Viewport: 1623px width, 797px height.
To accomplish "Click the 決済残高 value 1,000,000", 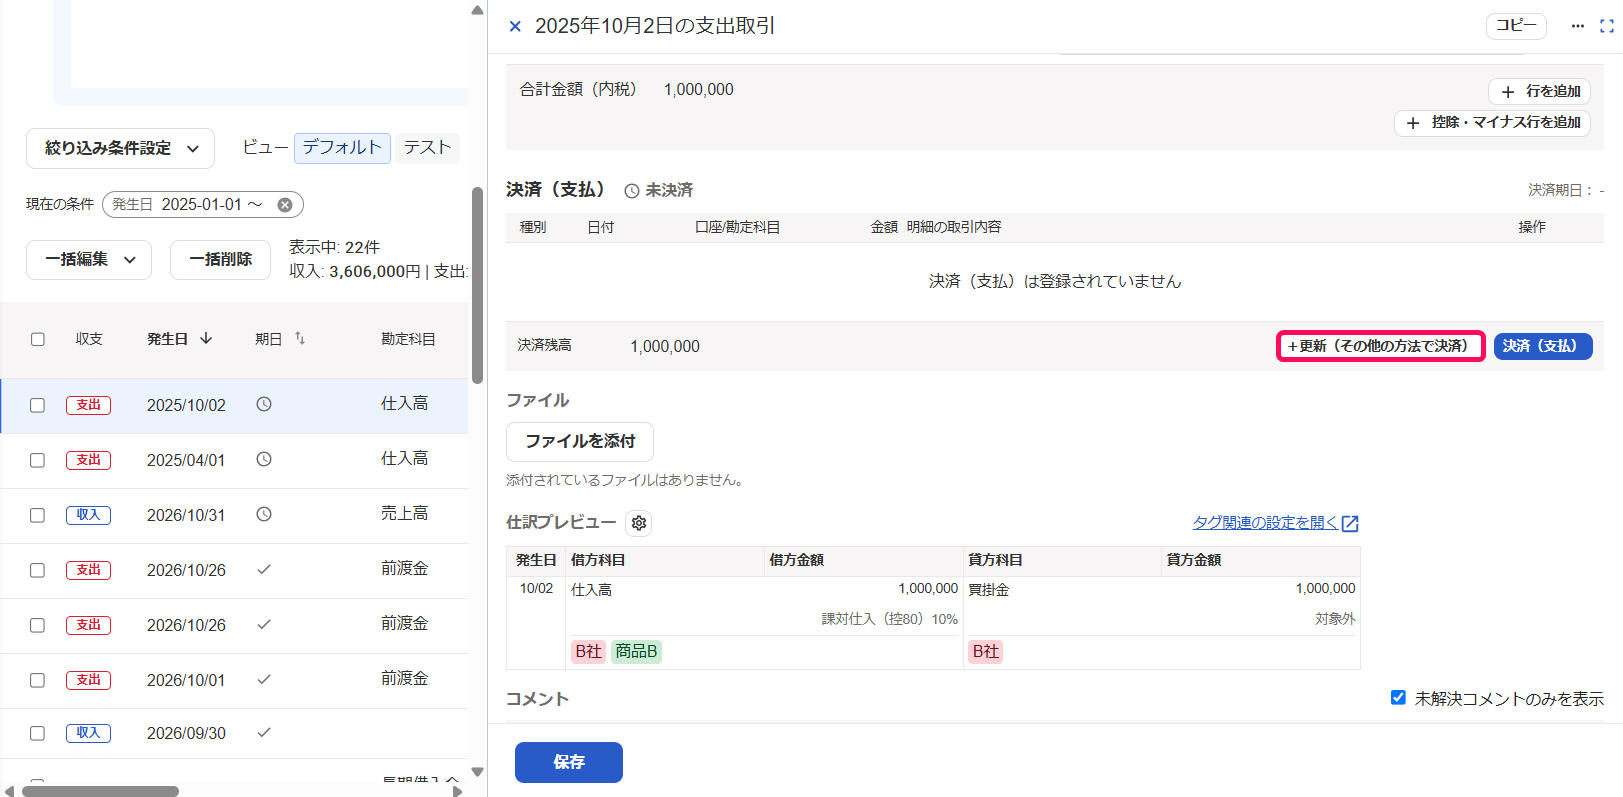I will [x=665, y=347].
